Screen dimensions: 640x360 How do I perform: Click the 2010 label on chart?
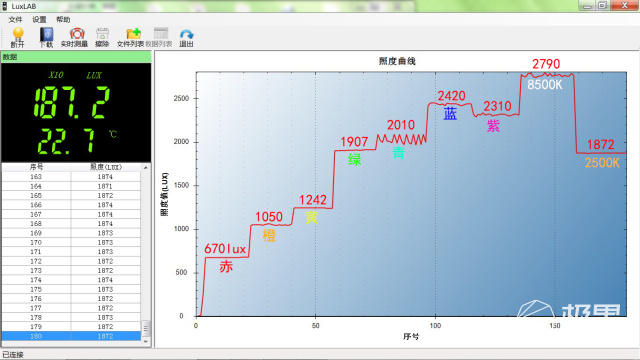coord(401,125)
